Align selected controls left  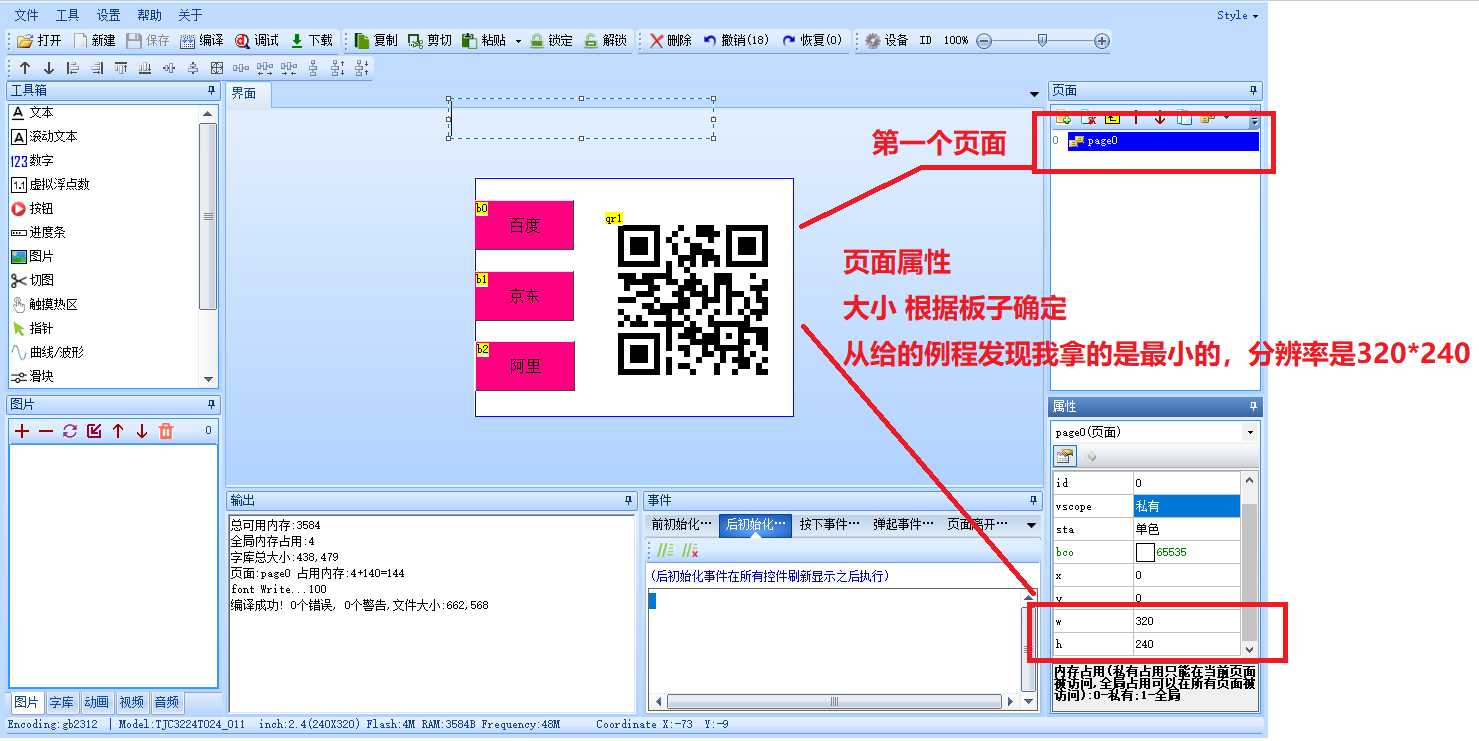tap(72, 68)
